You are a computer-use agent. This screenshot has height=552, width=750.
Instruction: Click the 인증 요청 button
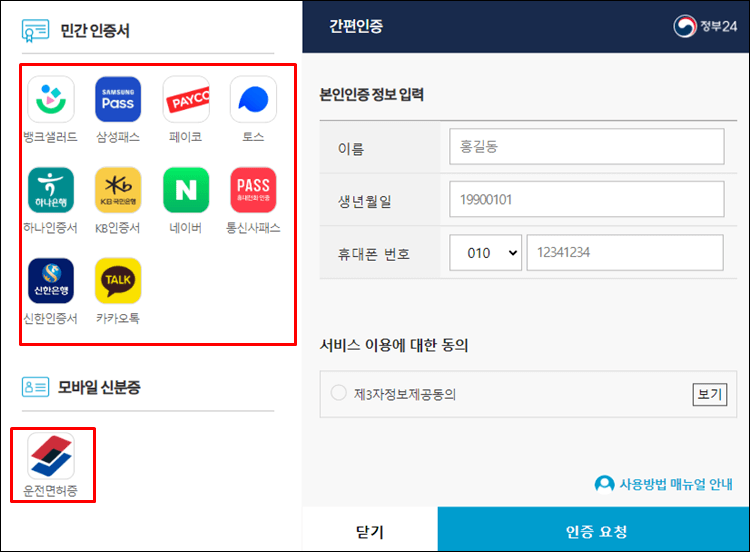pyautogui.click(x=594, y=530)
